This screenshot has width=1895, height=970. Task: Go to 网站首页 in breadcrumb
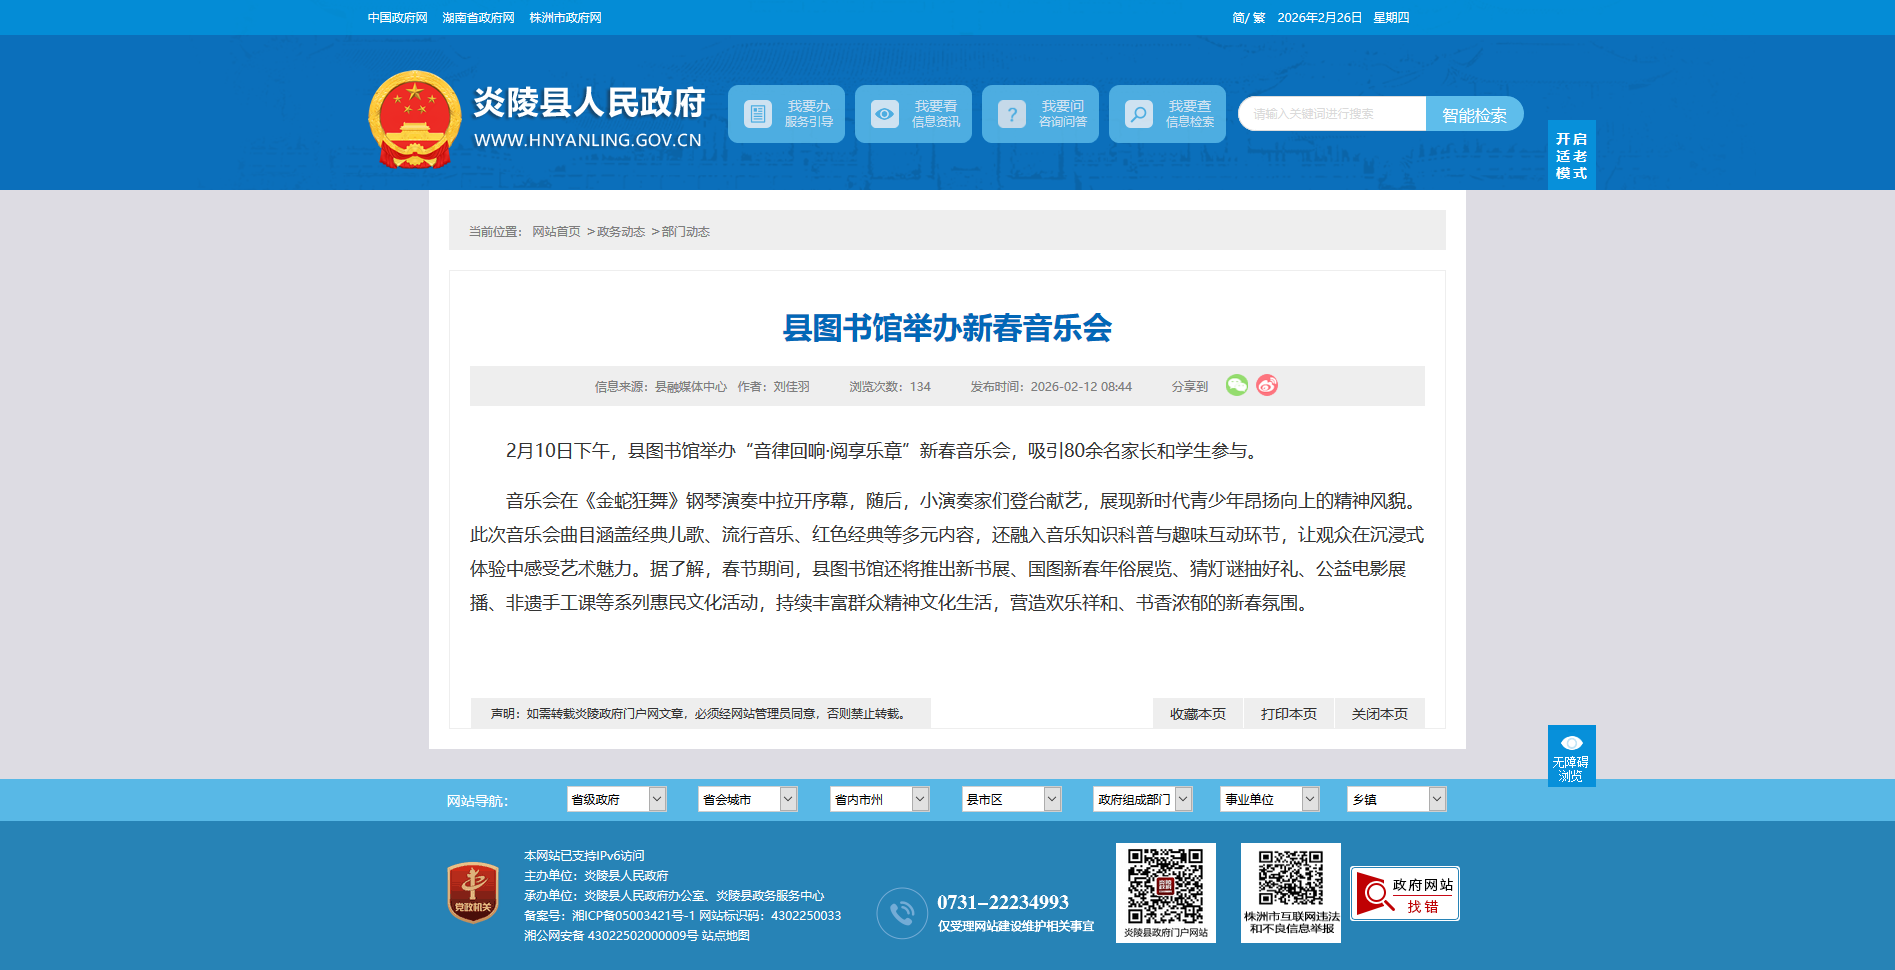pos(556,232)
